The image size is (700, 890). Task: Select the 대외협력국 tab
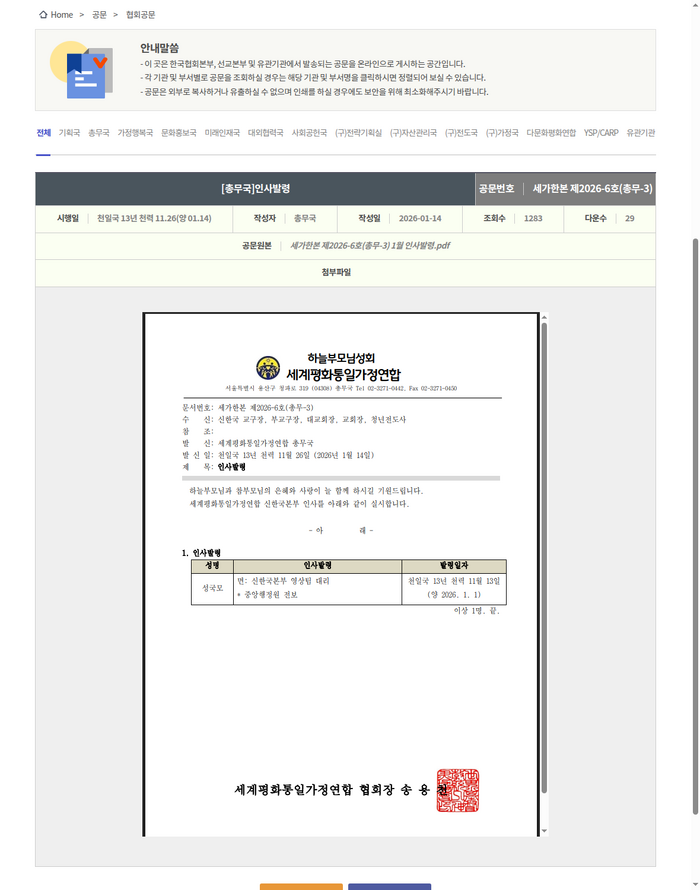(266, 133)
